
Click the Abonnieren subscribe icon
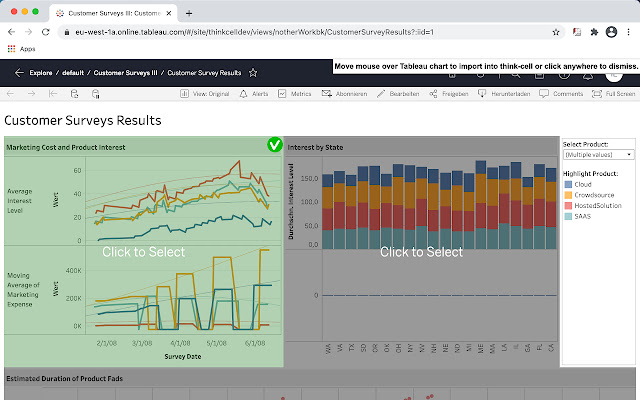tap(326, 94)
